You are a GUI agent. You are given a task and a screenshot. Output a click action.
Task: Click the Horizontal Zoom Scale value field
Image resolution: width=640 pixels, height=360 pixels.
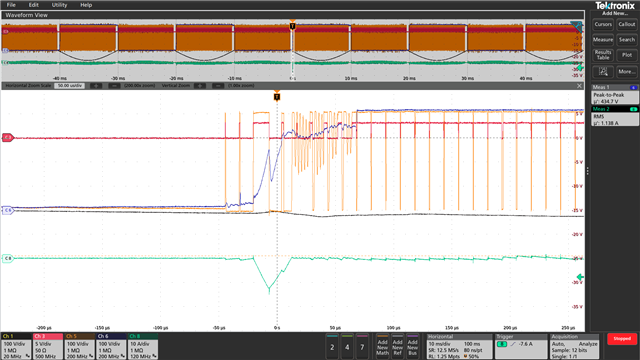(69, 86)
